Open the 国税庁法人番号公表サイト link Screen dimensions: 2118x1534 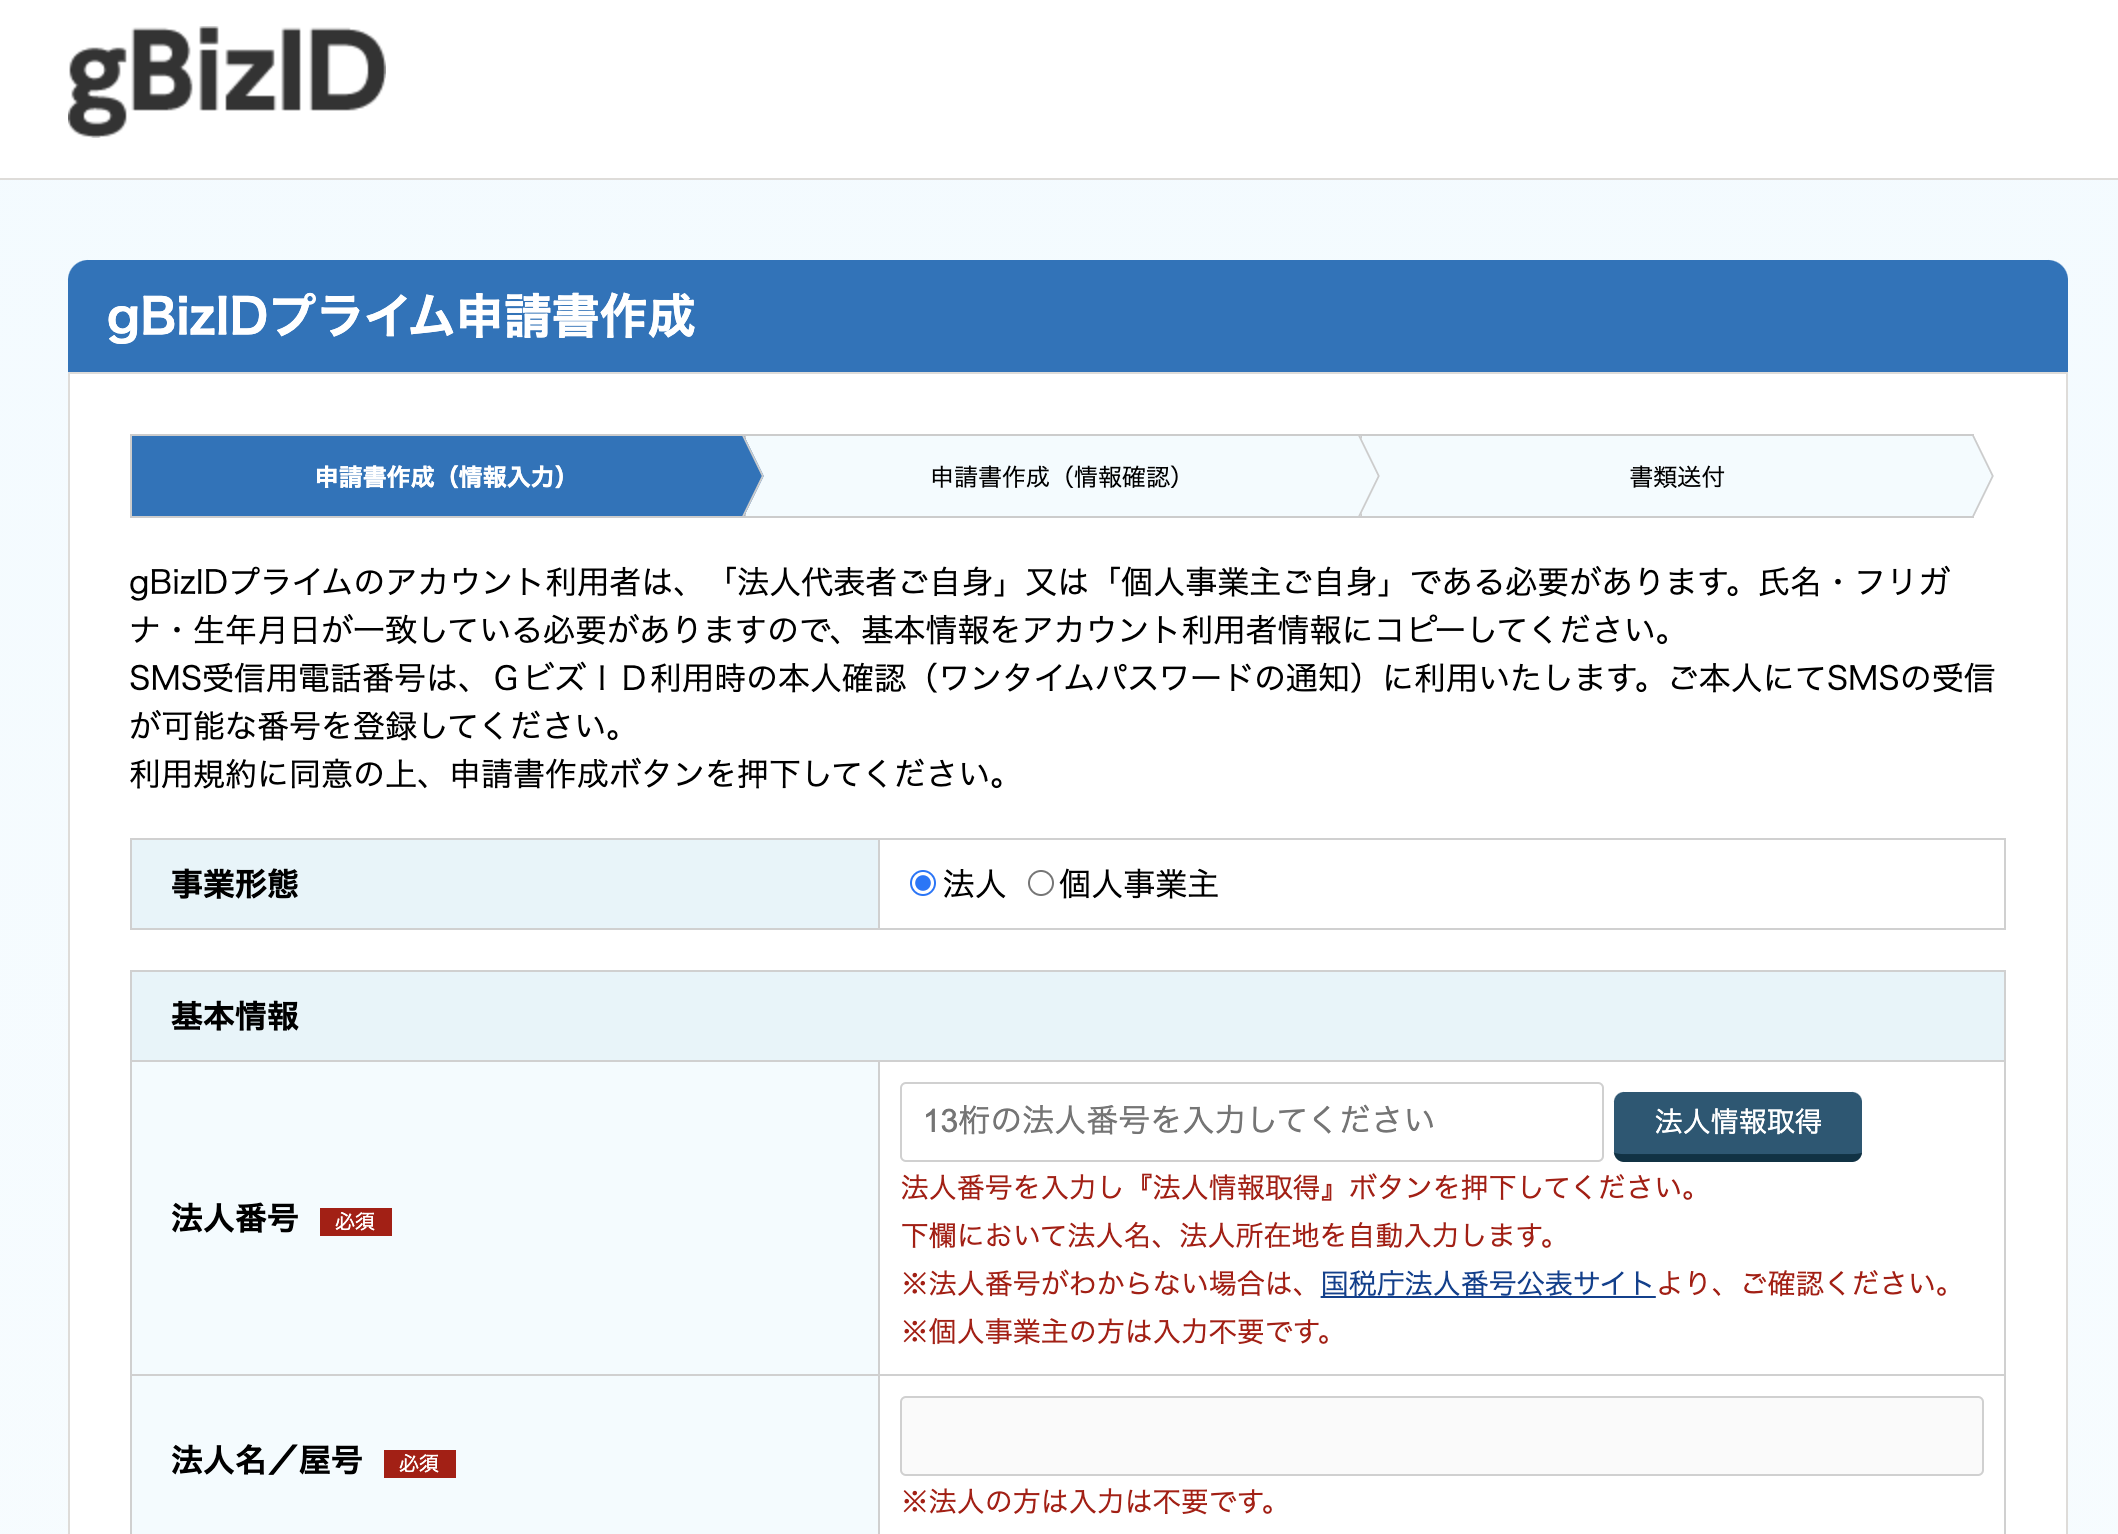point(1488,1284)
